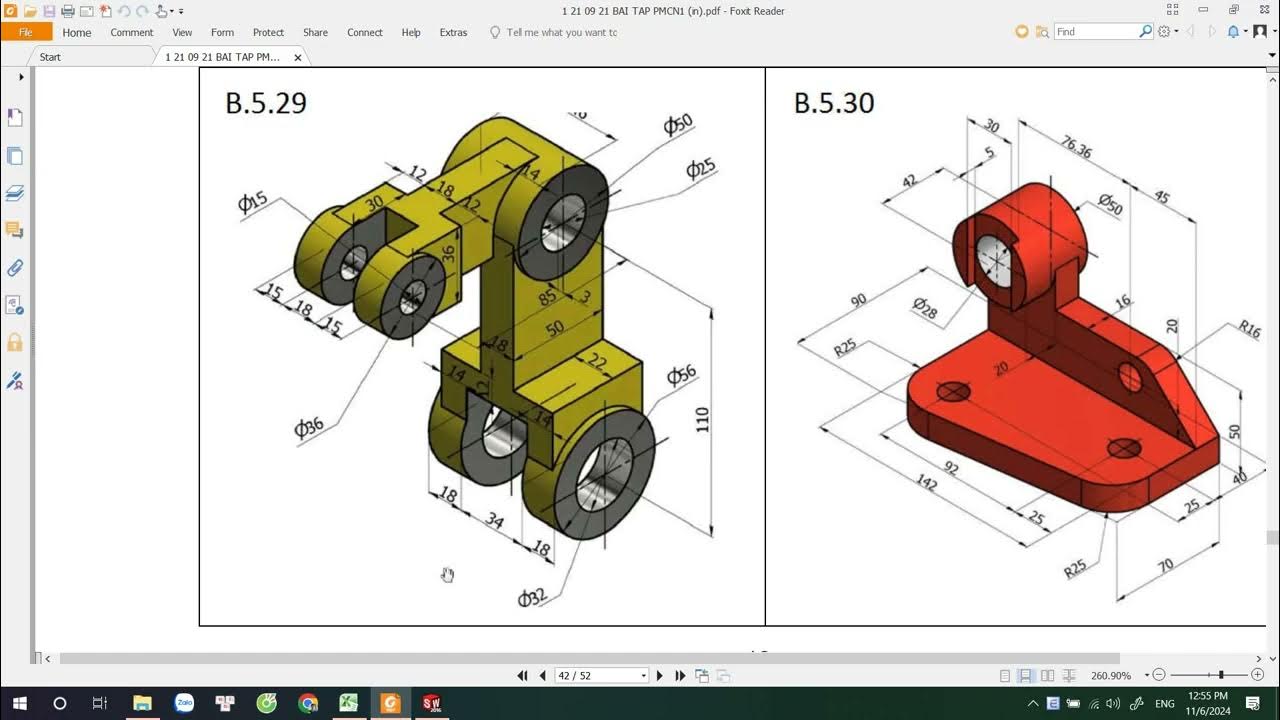Switch to continuous page view mode
Image resolution: width=1280 pixels, height=720 pixels.
(x=1026, y=676)
